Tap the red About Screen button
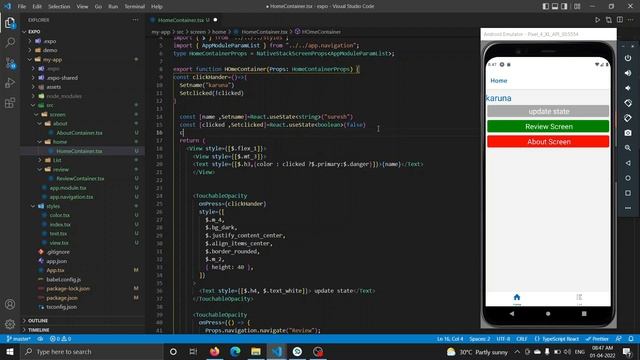 point(548,142)
